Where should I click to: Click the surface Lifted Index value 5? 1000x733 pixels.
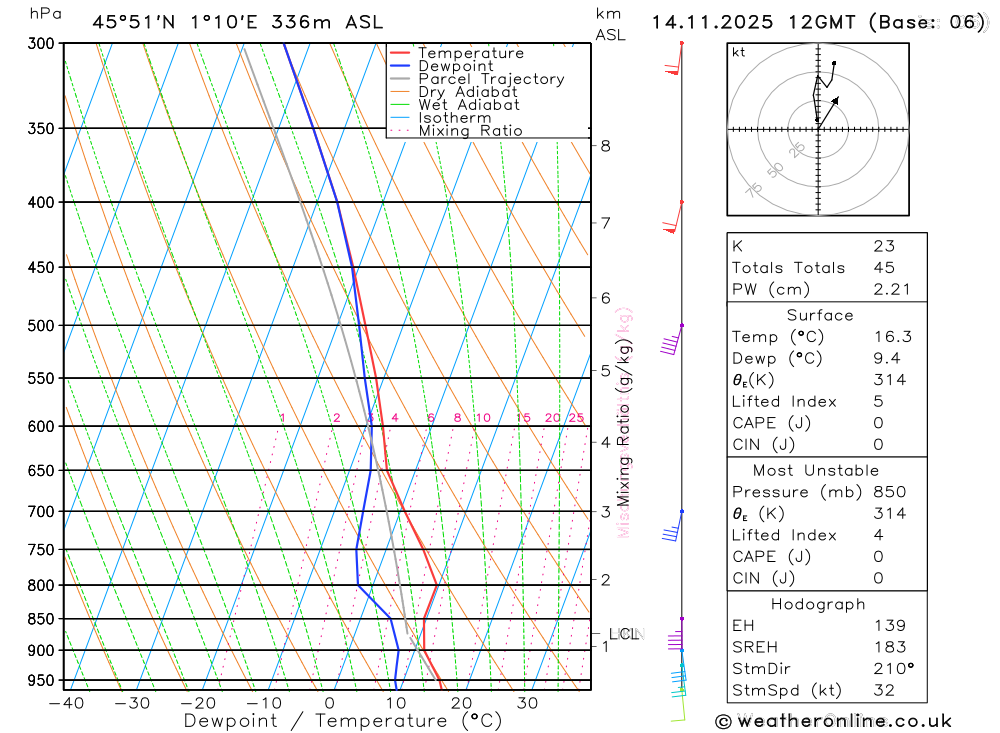click(x=878, y=401)
